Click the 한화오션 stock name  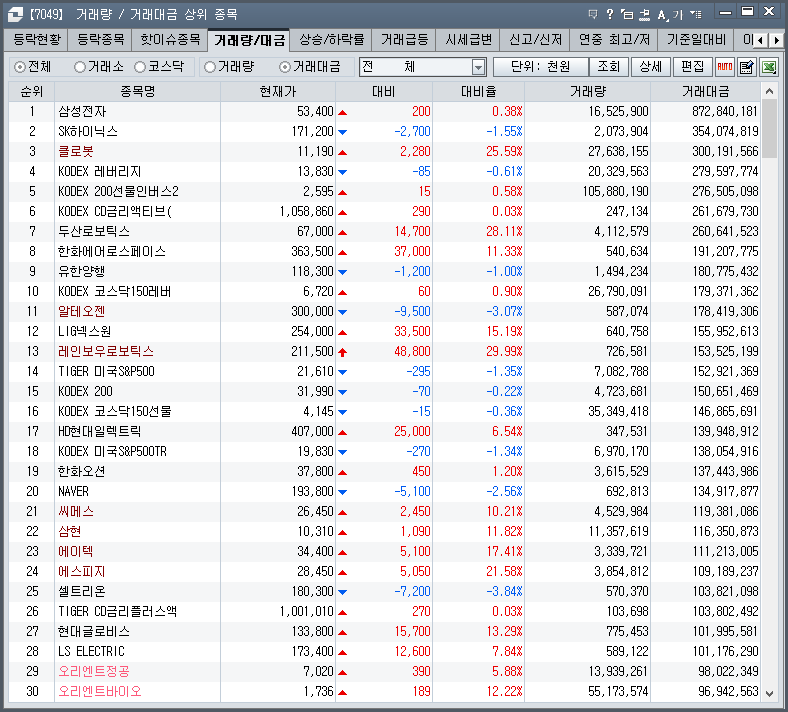pos(81,471)
